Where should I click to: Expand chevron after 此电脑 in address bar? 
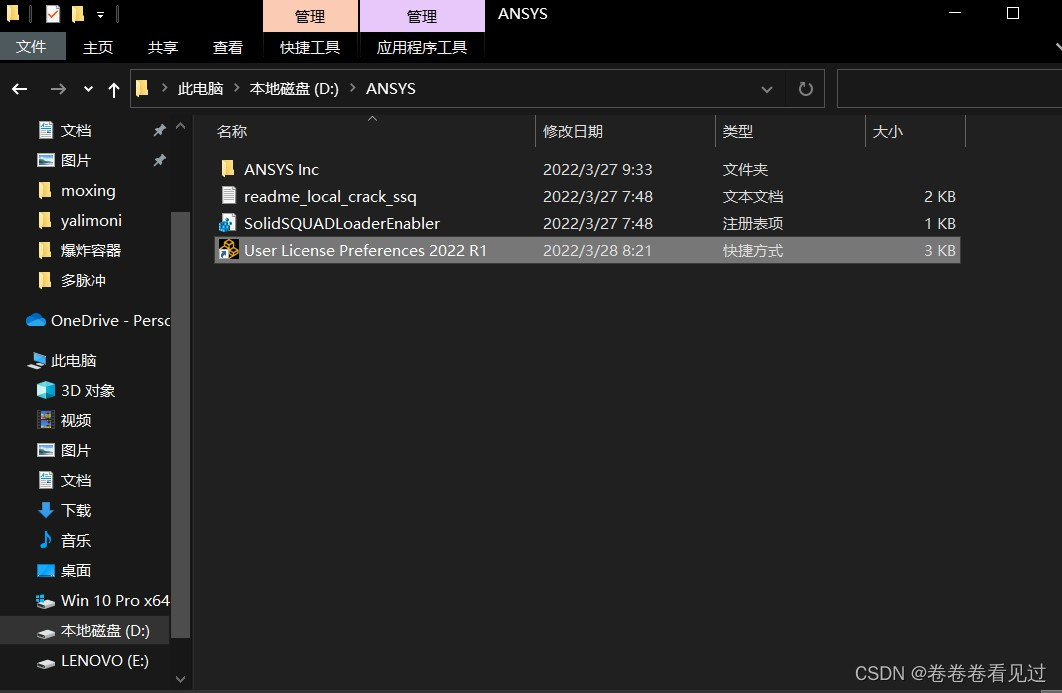coord(236,88)
